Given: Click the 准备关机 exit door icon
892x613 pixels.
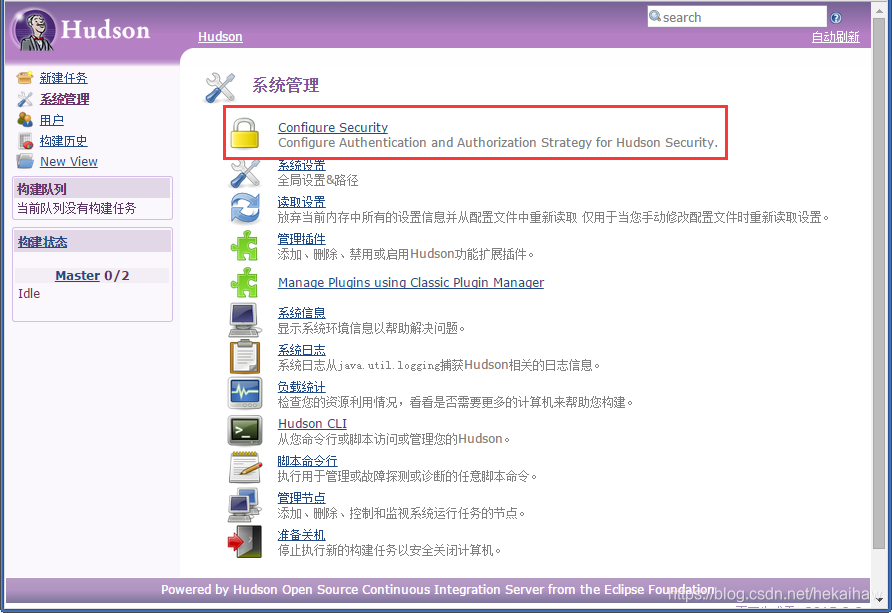Looking at the screenshot, I should coord(245,541).
